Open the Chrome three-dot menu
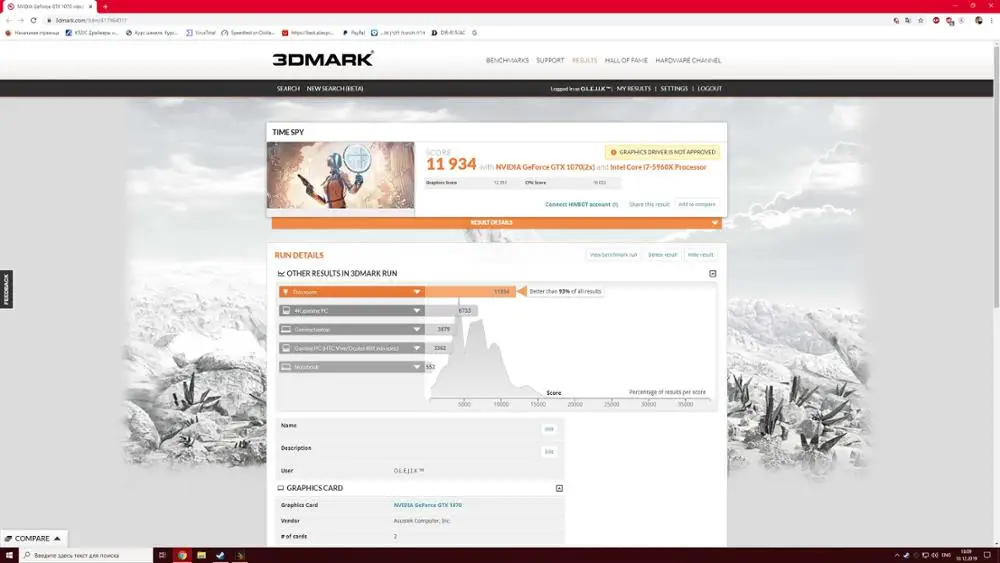The image size is (1000, 563). coord(992,20)
